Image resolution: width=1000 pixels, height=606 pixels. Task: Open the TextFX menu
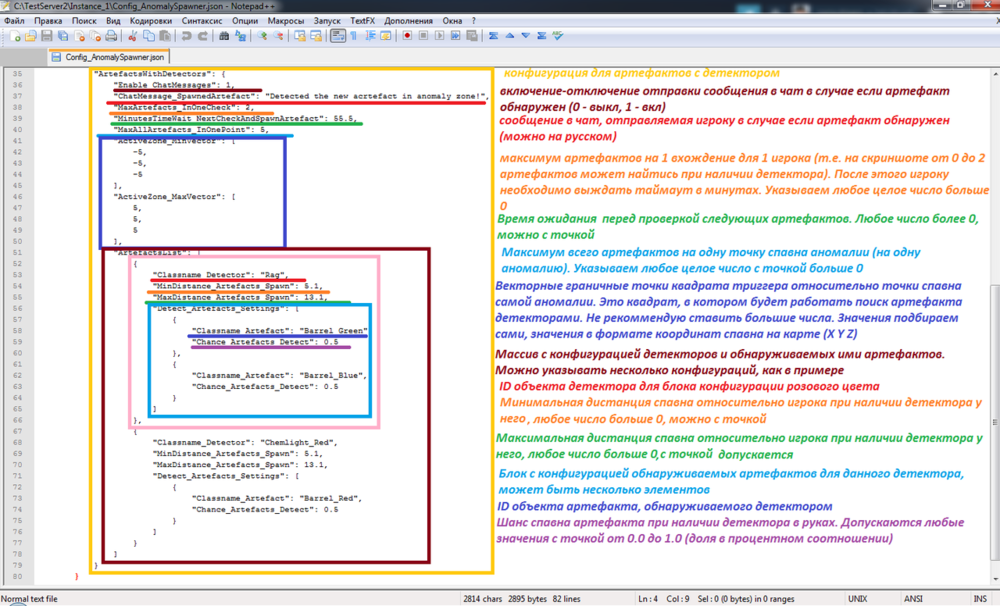(362, 20)
